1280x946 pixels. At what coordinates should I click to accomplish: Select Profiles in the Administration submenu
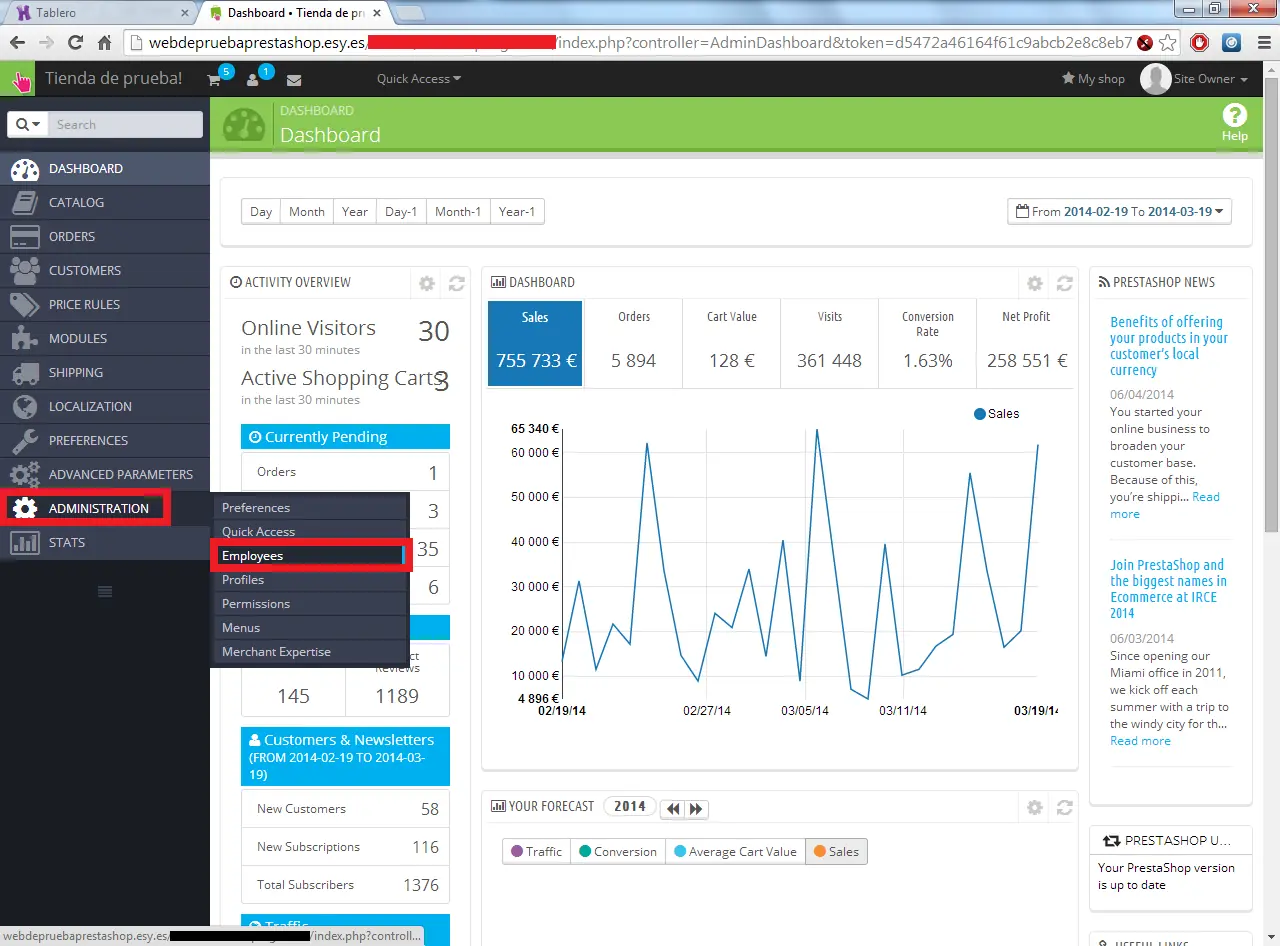pyautogui.click(x=311, y=580)
